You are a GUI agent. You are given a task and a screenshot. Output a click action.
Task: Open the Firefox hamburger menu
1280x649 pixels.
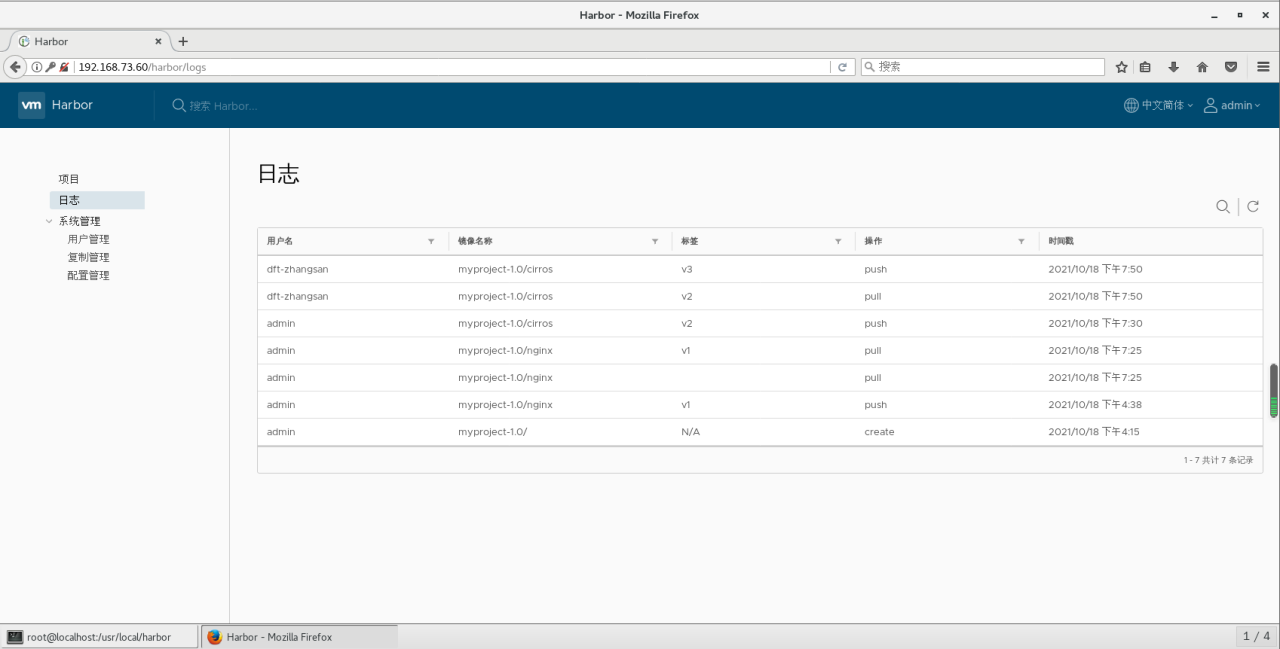point(1263,67)
